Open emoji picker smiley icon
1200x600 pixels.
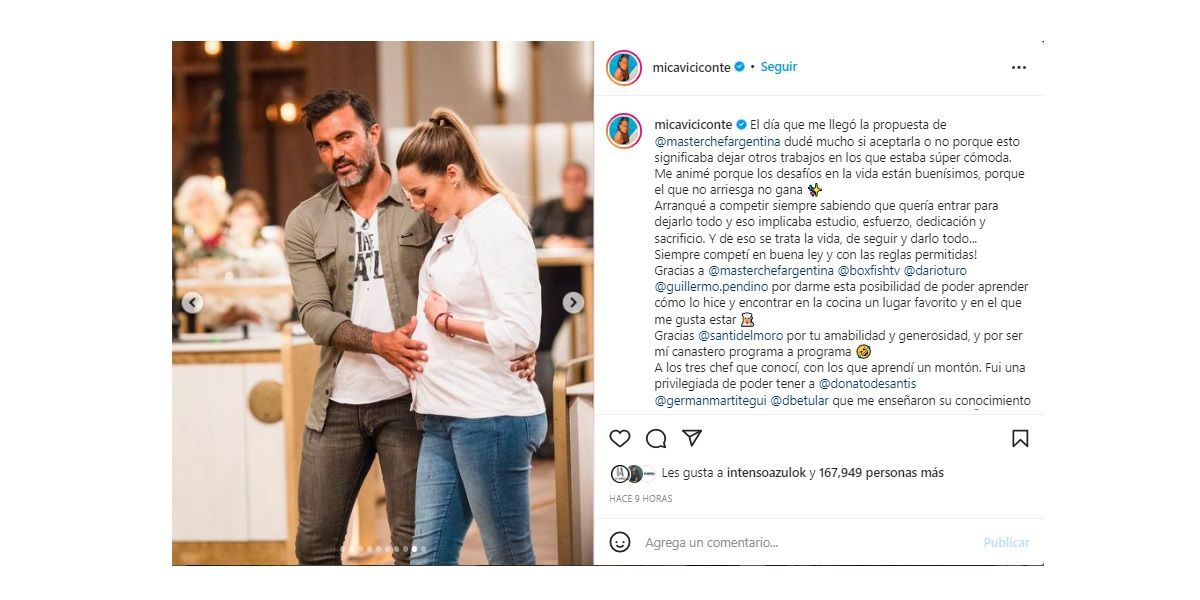[620, 542]
